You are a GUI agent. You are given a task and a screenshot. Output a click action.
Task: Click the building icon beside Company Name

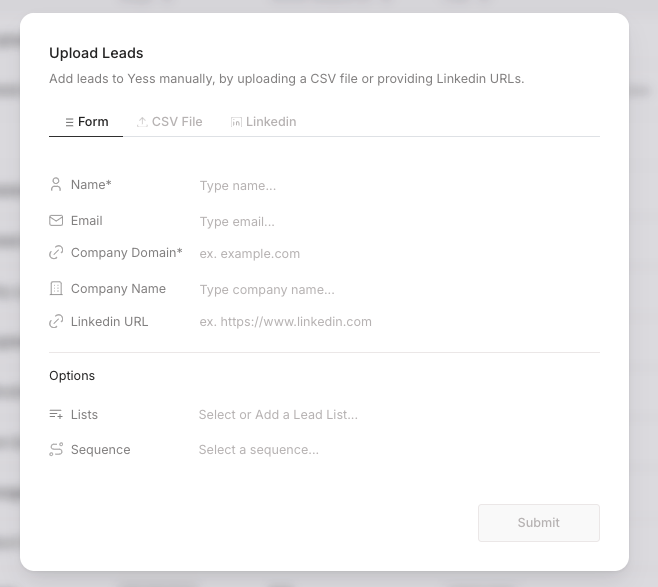[56, 289]
